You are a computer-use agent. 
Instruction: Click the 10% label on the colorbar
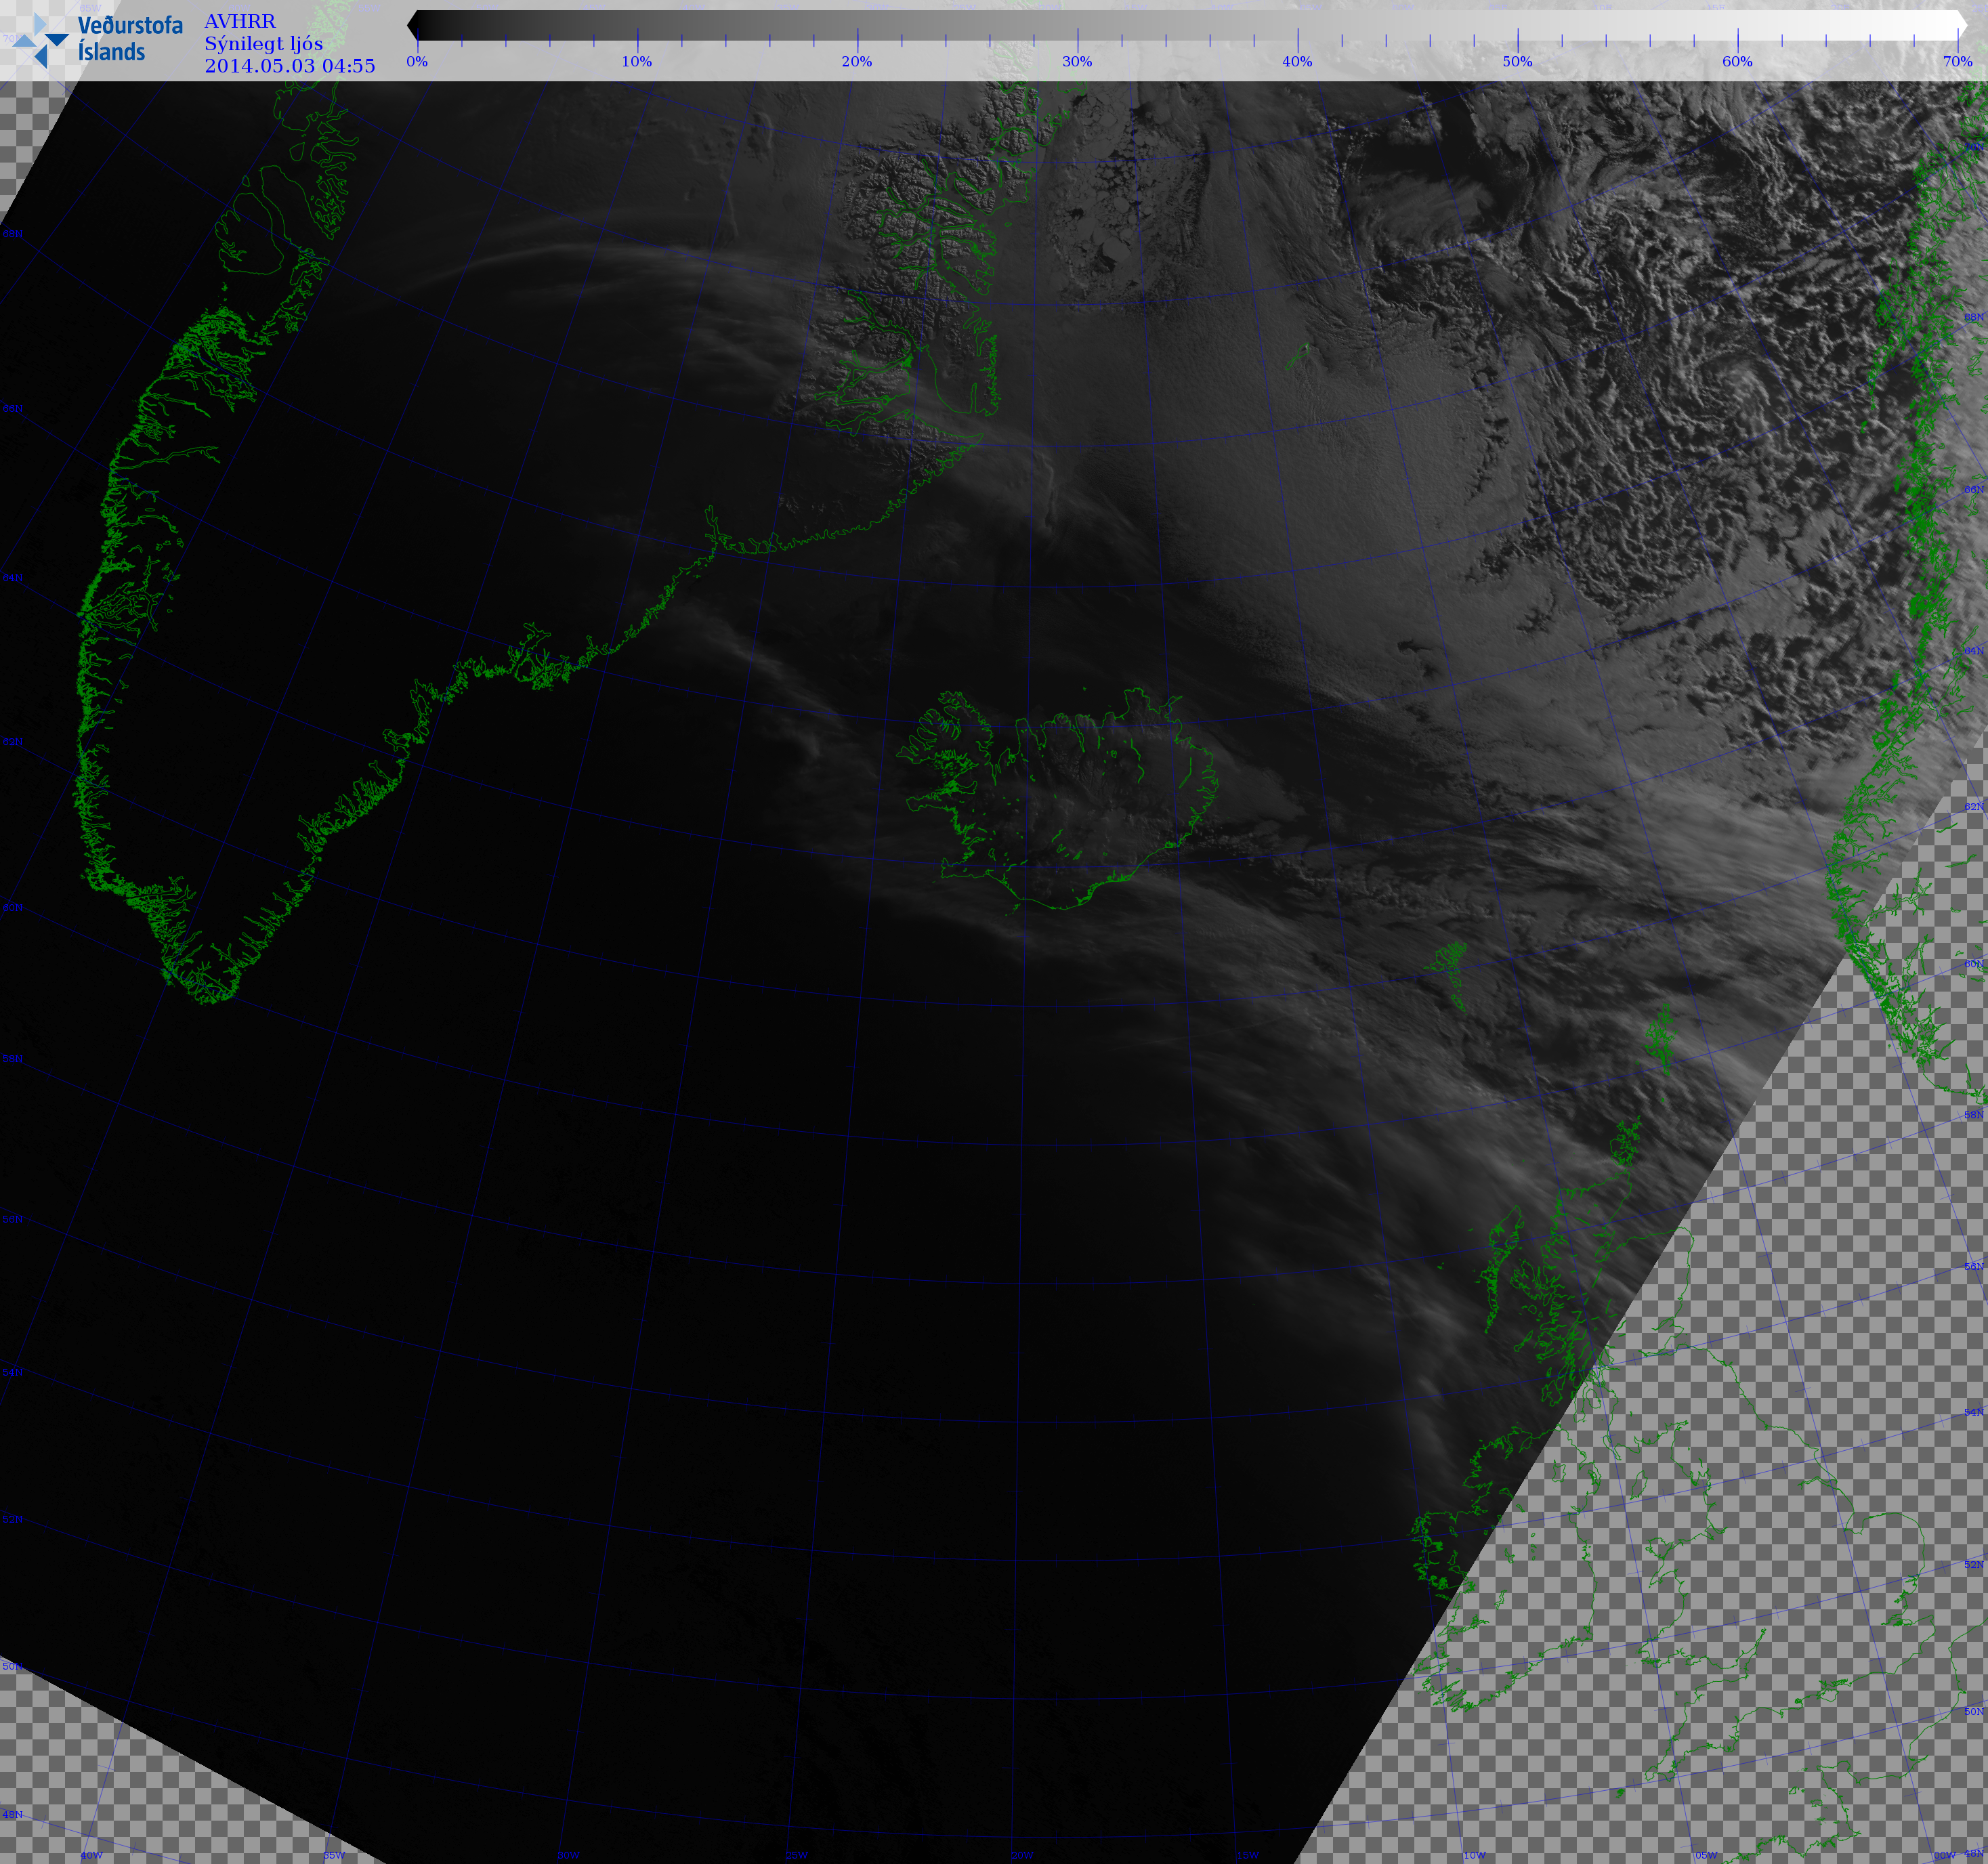pos(637,61)
